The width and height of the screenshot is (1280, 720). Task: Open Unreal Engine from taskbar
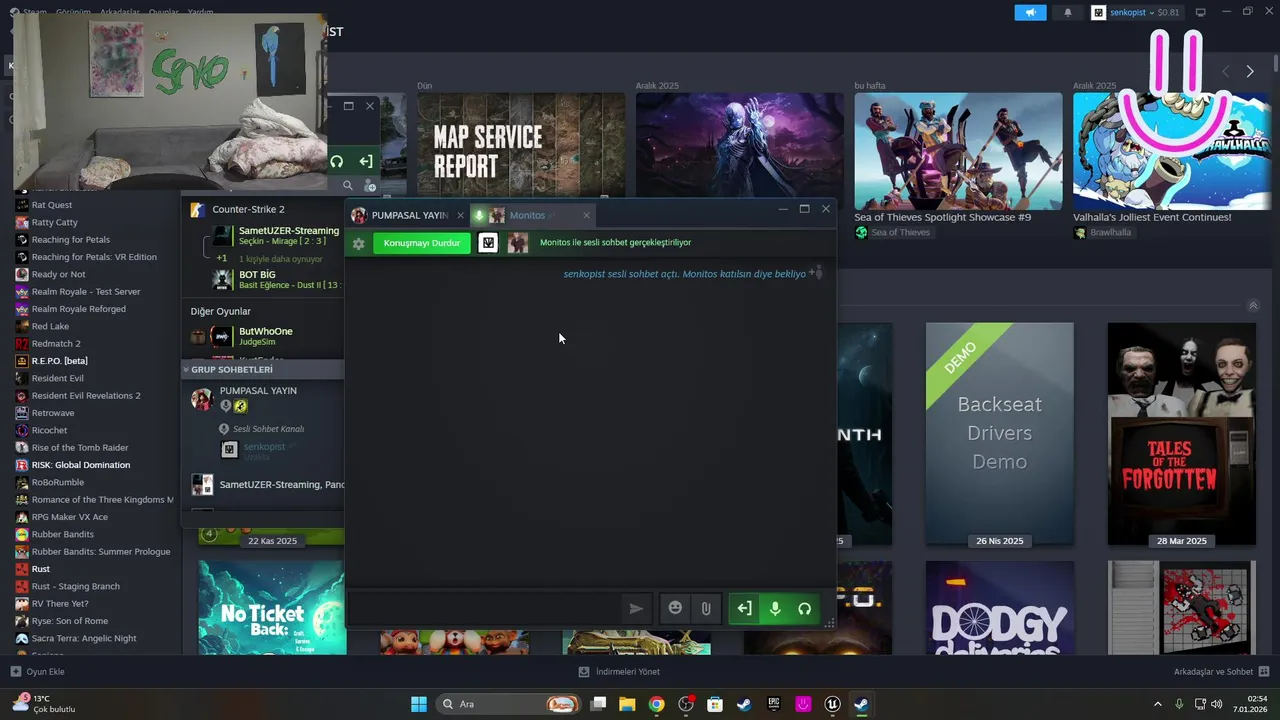[832, 704]
